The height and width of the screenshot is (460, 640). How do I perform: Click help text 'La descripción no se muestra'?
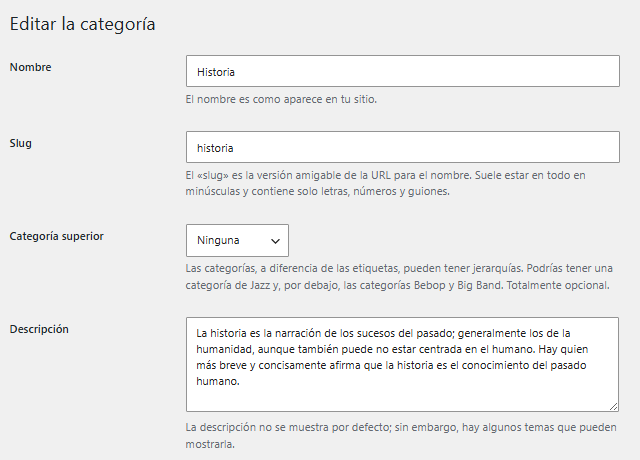point(401,436)
